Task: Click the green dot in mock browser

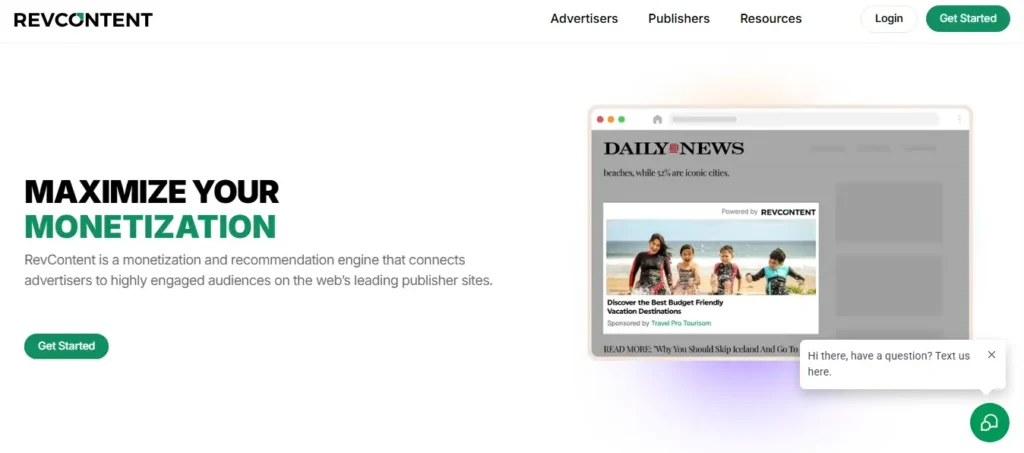Action: point(622,119)
